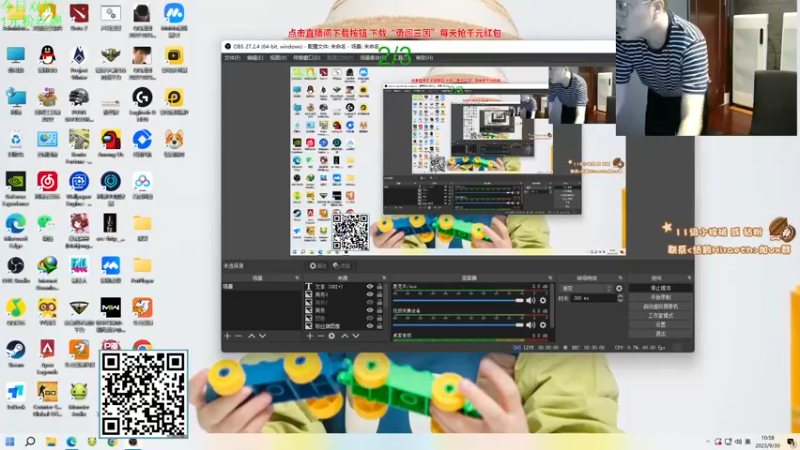The image size is (800, 450).
Task: Open first mixer channel's gear settings
Action: tap(543, 301)
